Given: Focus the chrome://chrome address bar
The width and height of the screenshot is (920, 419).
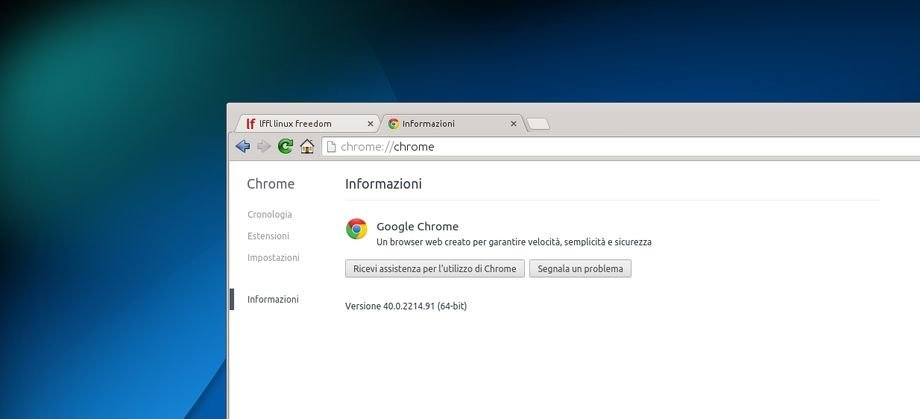Looking at the screenshot, I should coord(600,147).
